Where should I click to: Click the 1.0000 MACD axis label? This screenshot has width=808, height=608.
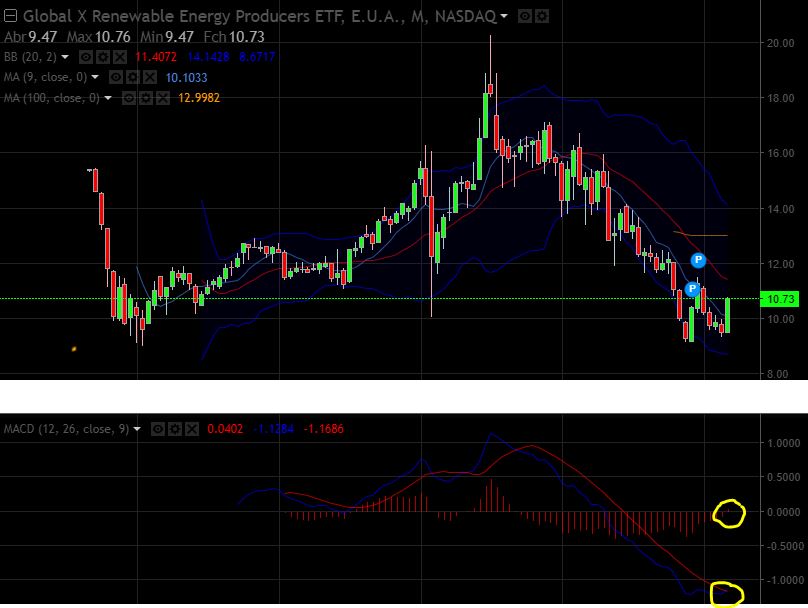coord(783,443)
